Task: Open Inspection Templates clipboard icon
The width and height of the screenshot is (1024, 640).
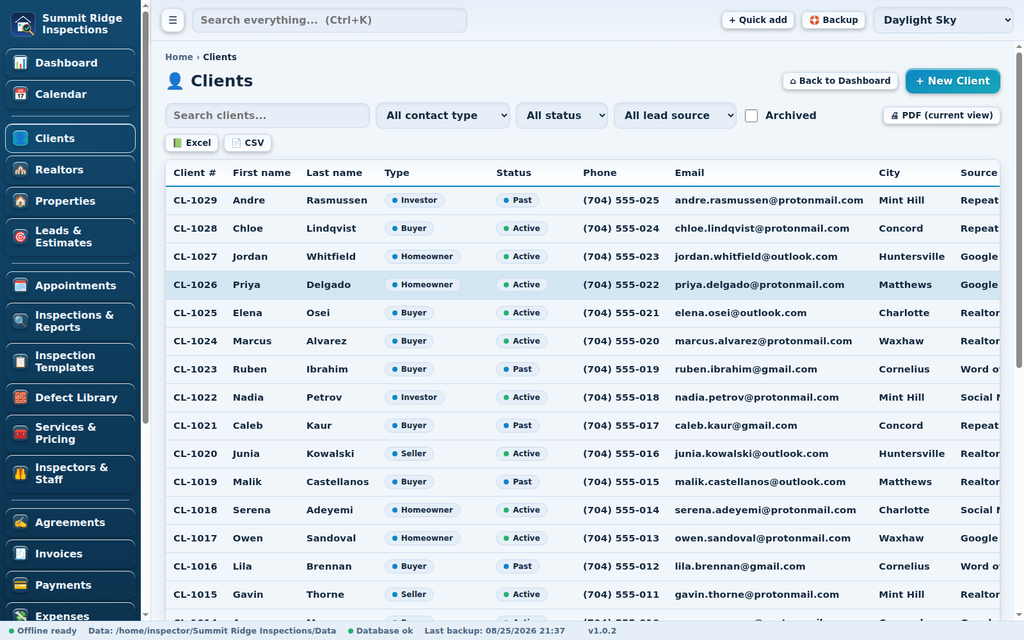Action: click(21, 361)
